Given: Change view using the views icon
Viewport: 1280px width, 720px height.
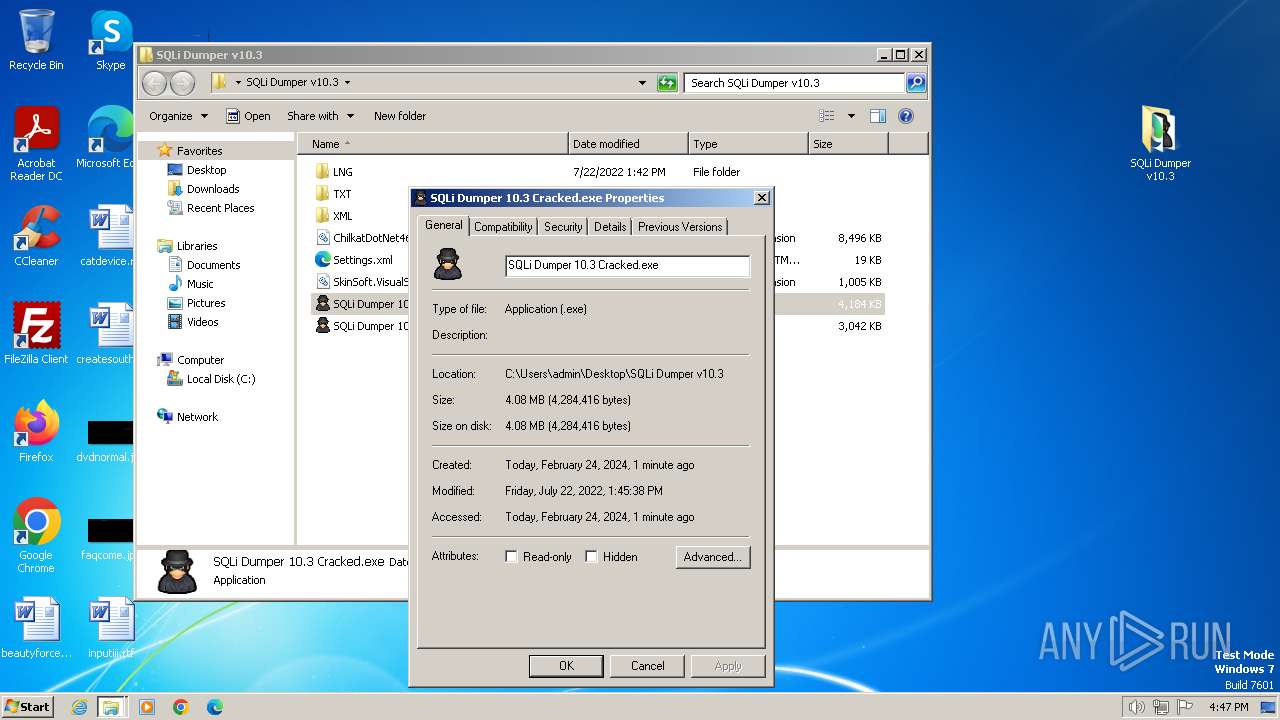Looking at the screenshot, I should pos(827,116).
